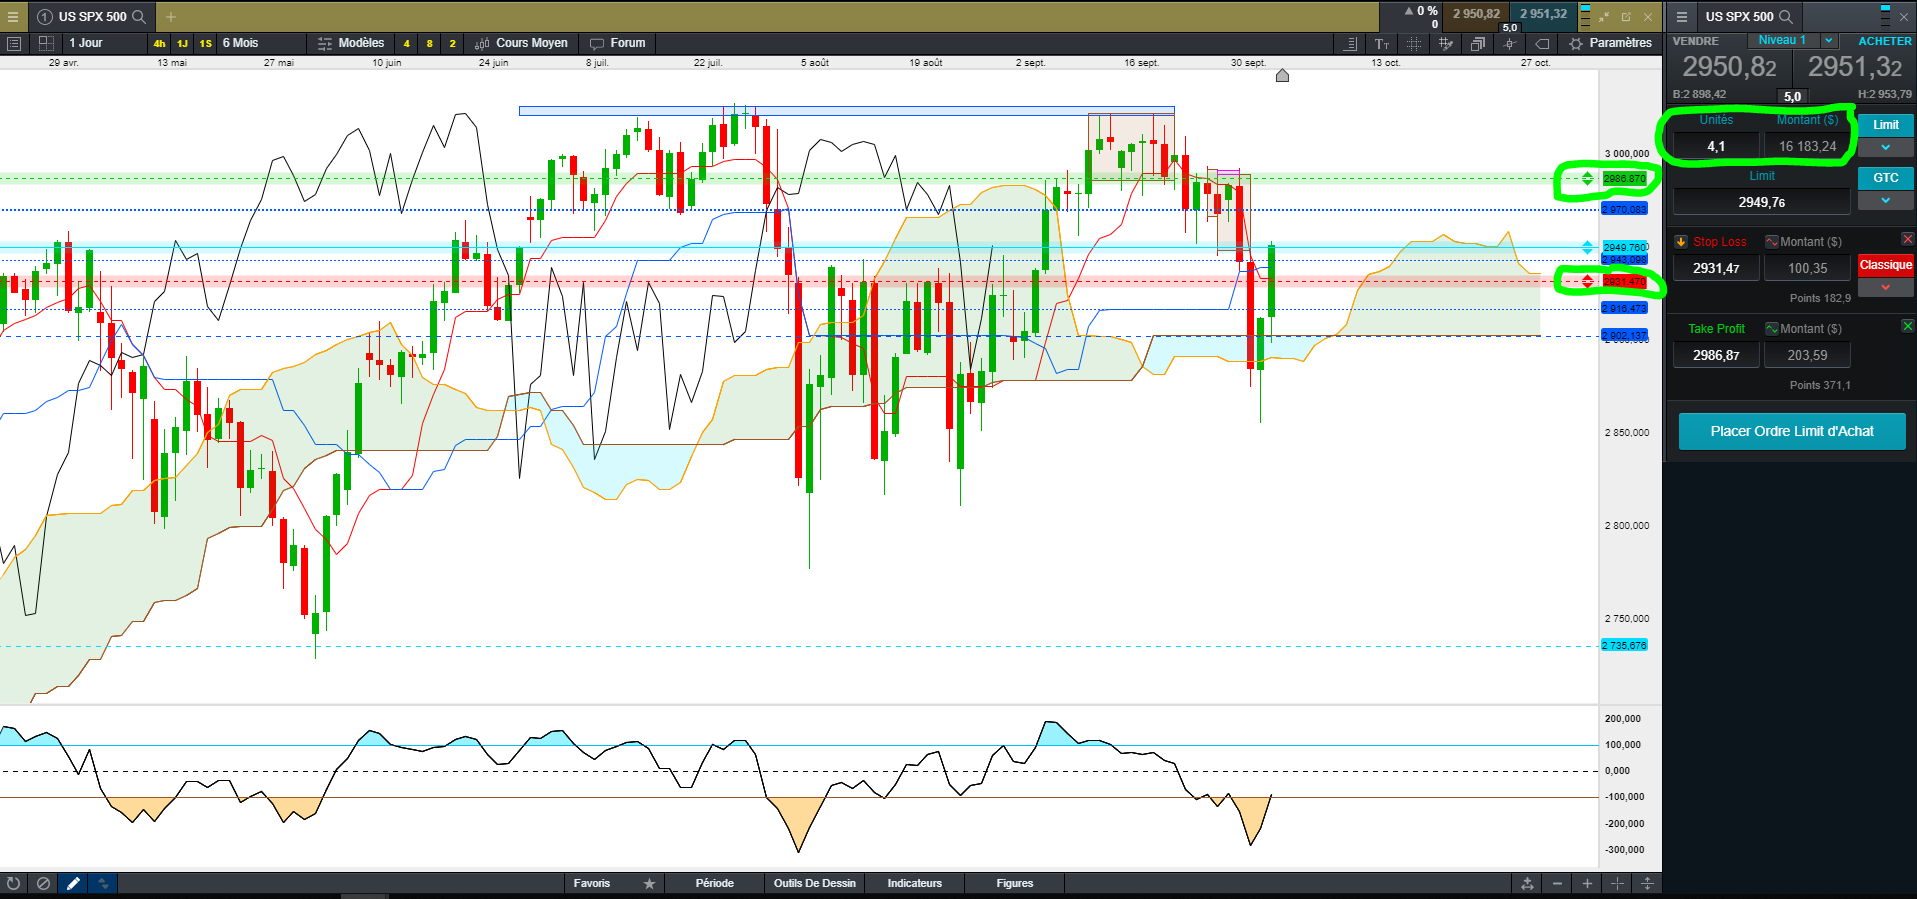Toggle Stop Loss Montant ($) mode

tap(1772, 242)
